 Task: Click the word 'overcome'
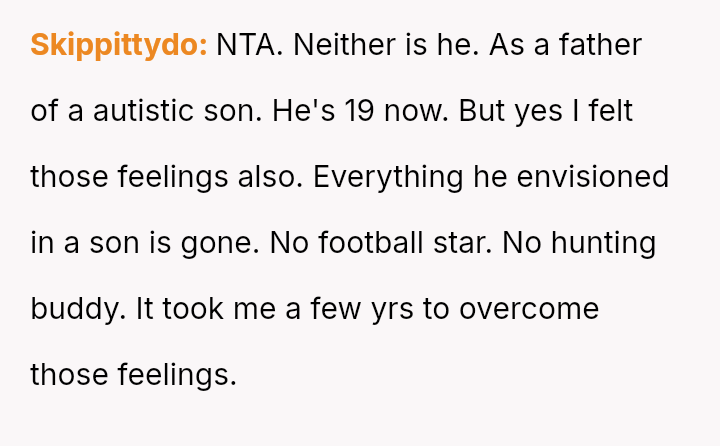(x=529, y=309)
